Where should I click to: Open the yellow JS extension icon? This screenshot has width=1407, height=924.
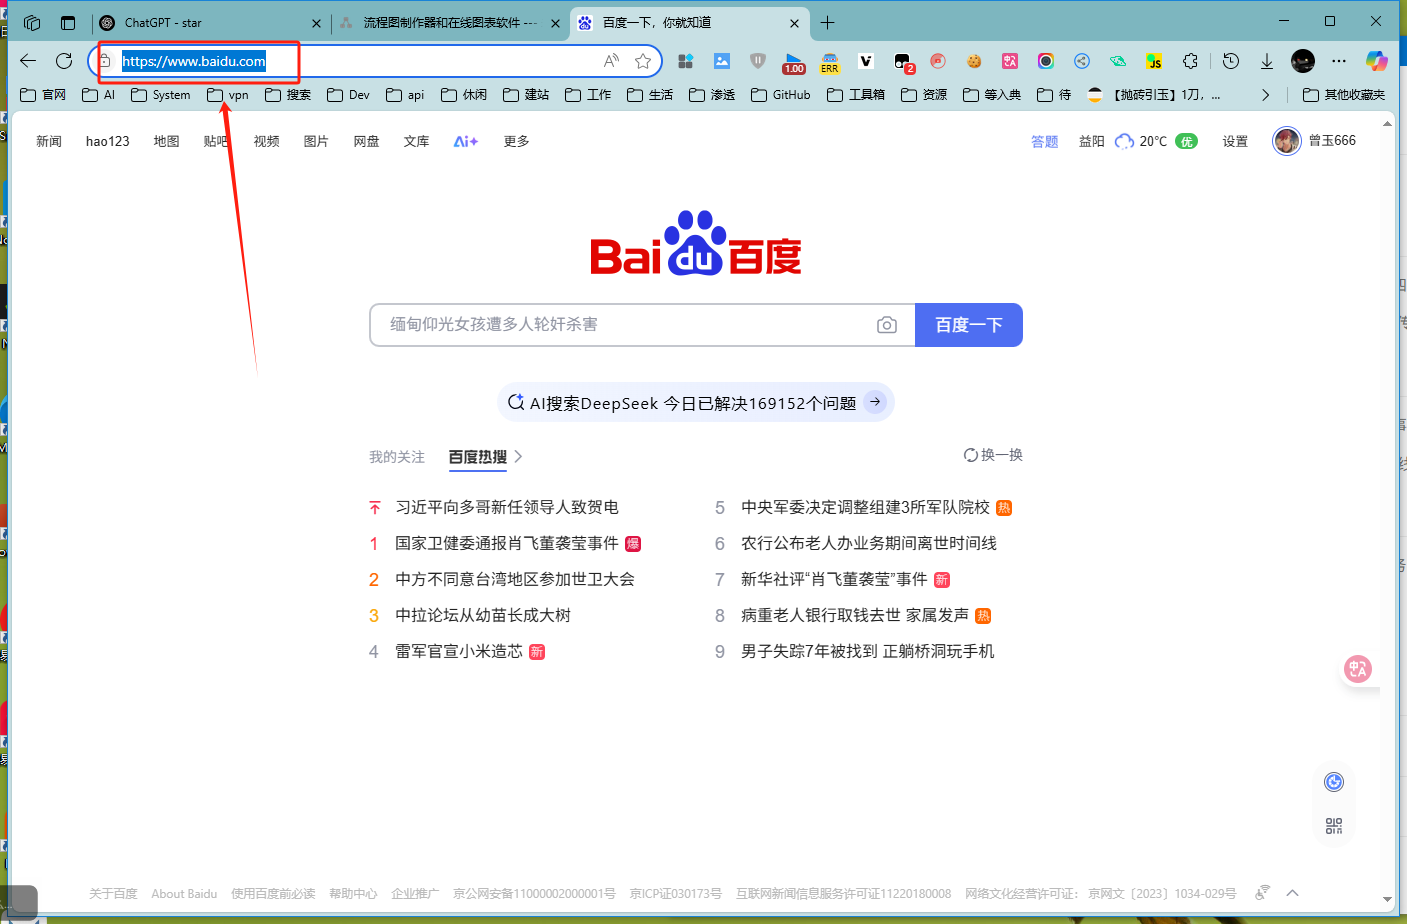click(x=1154, y=61)
